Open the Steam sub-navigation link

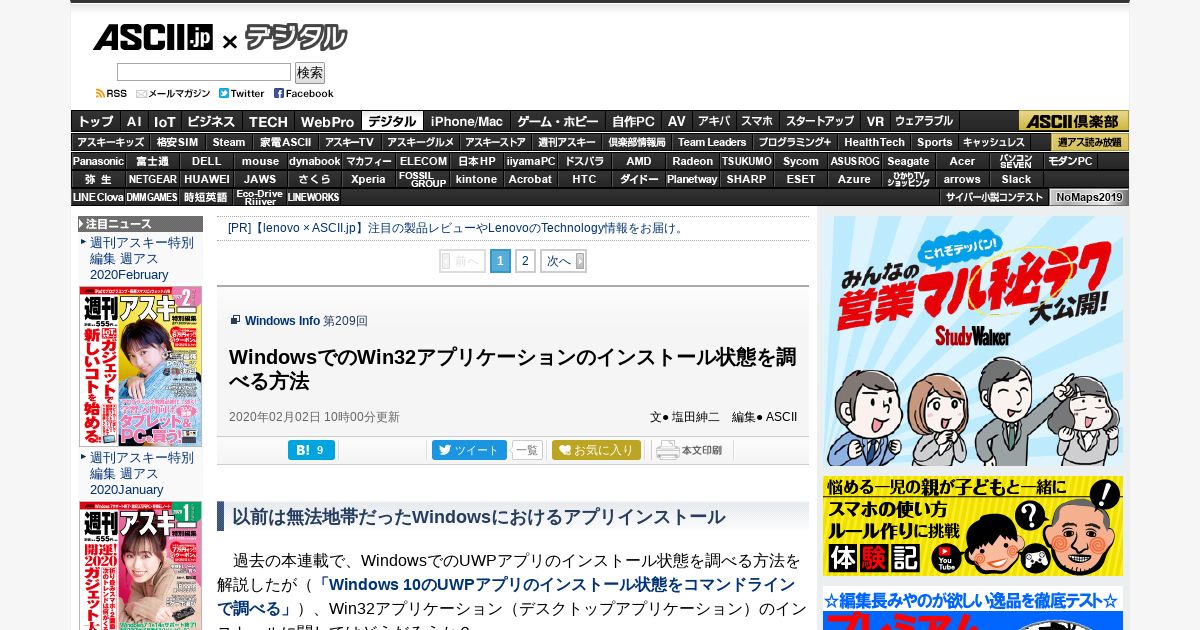pyautogui.click(x=229, y=142)
